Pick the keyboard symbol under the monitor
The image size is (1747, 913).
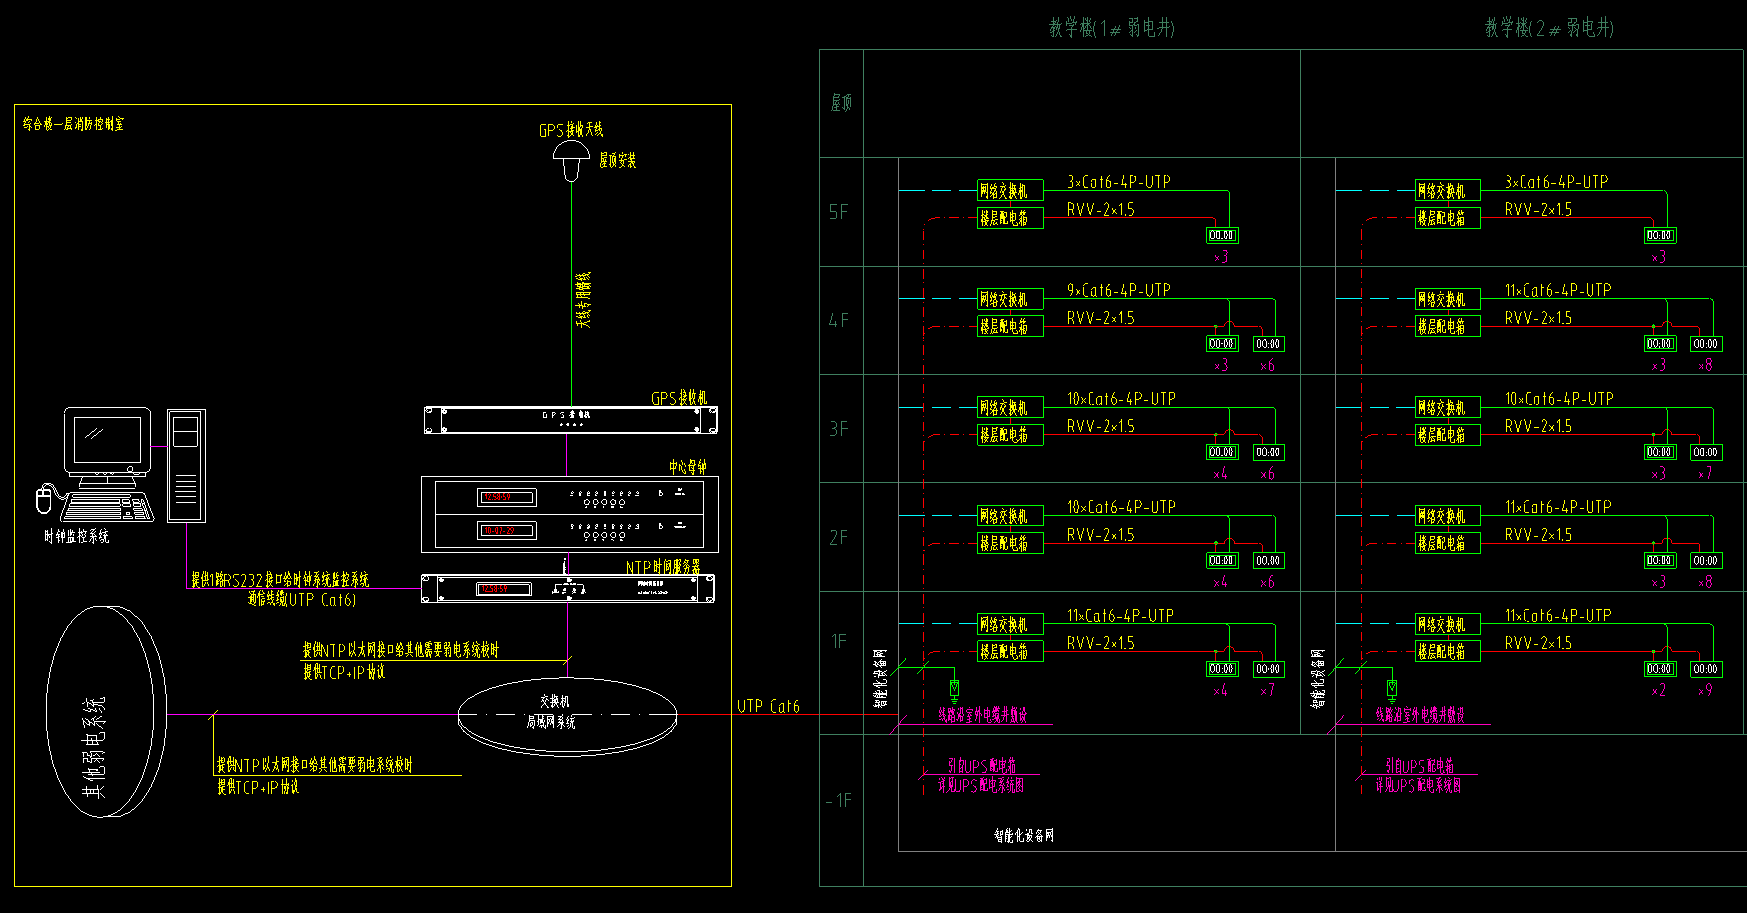coord(107,507)
